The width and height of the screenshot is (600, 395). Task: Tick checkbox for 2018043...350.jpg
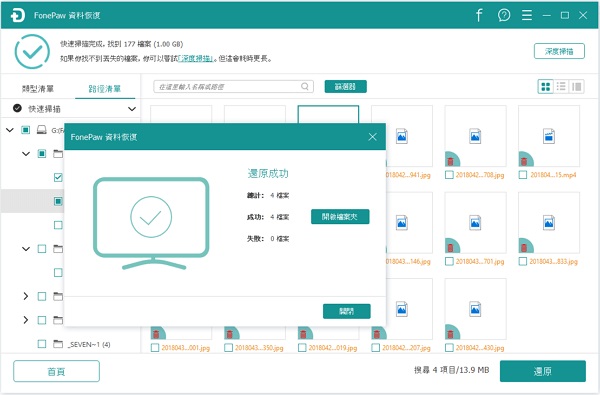point(228,348)
